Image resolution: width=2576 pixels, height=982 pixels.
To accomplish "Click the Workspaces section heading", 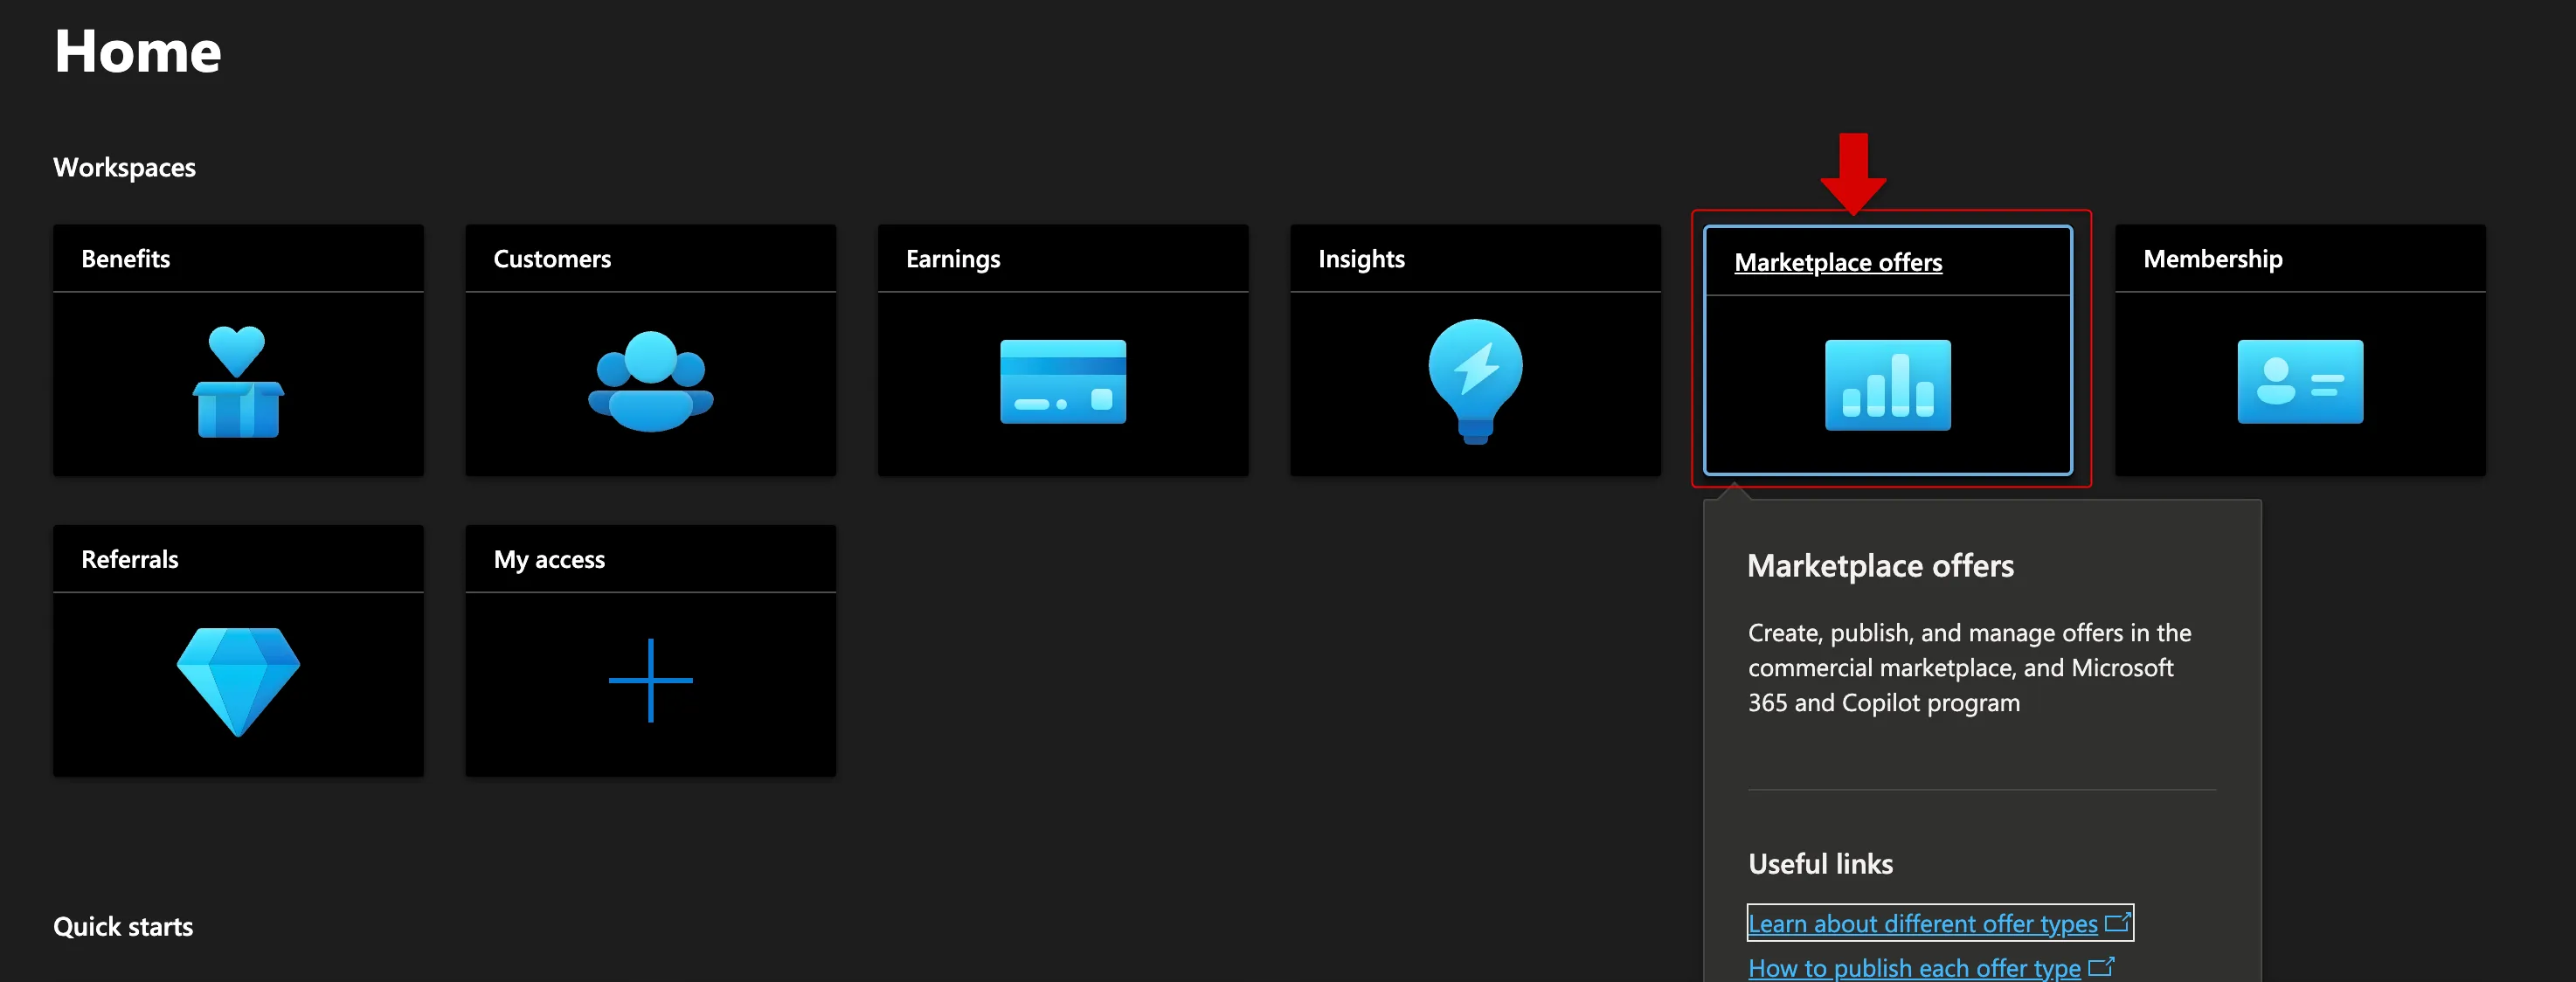I will point(124,168).
